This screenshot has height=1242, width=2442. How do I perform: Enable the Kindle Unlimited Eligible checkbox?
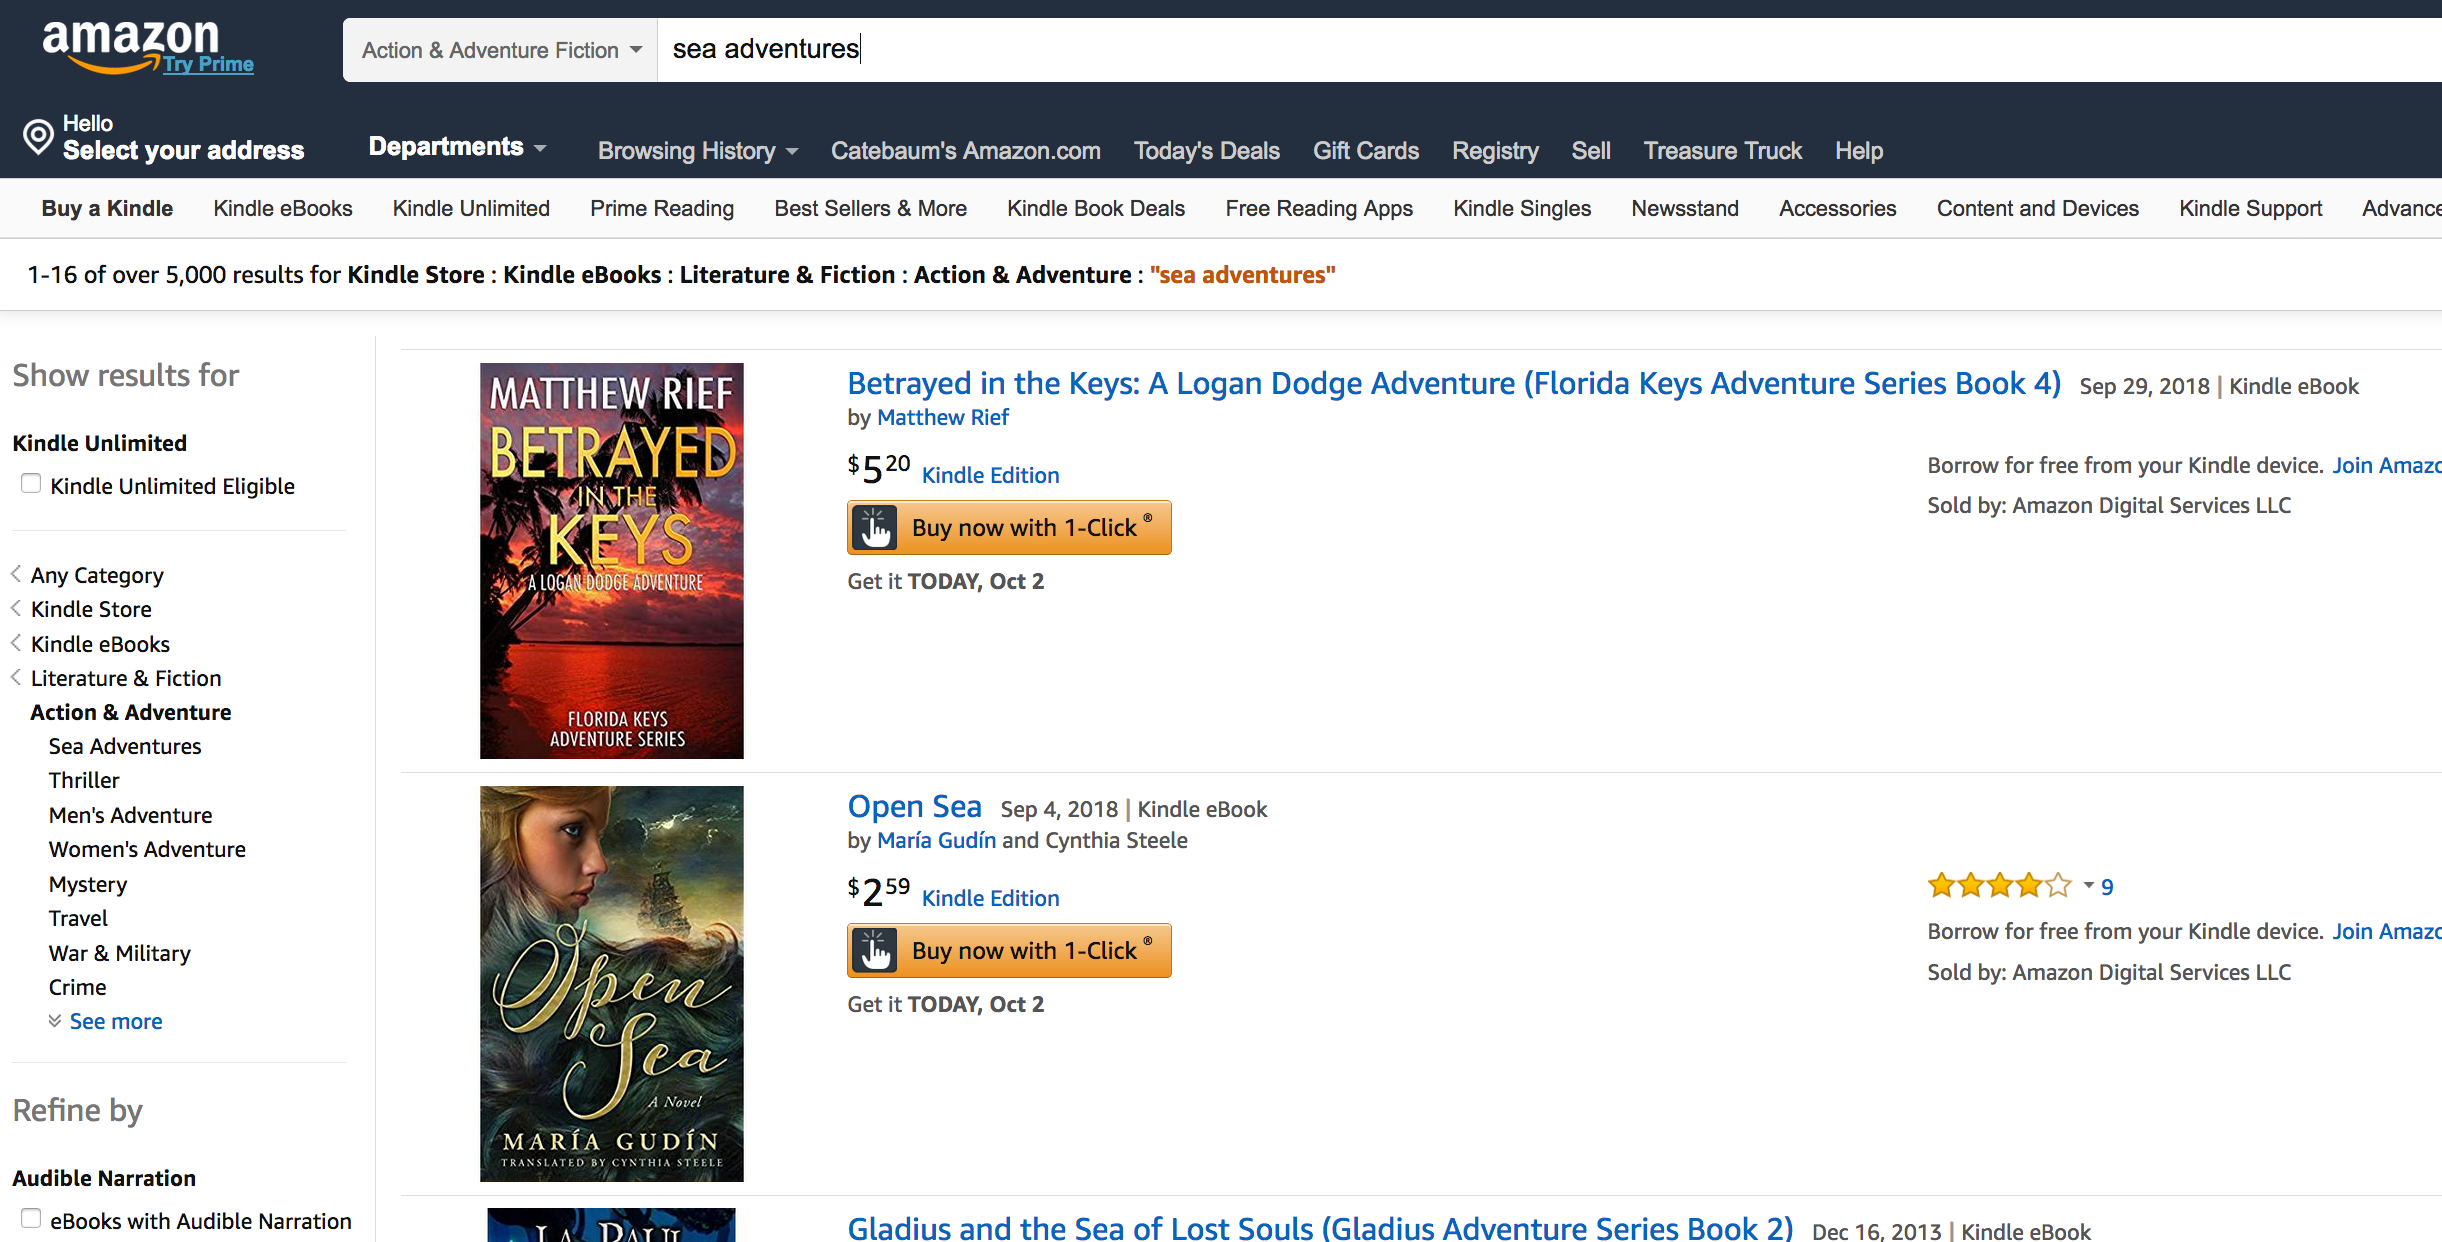(x=31, y=484)
